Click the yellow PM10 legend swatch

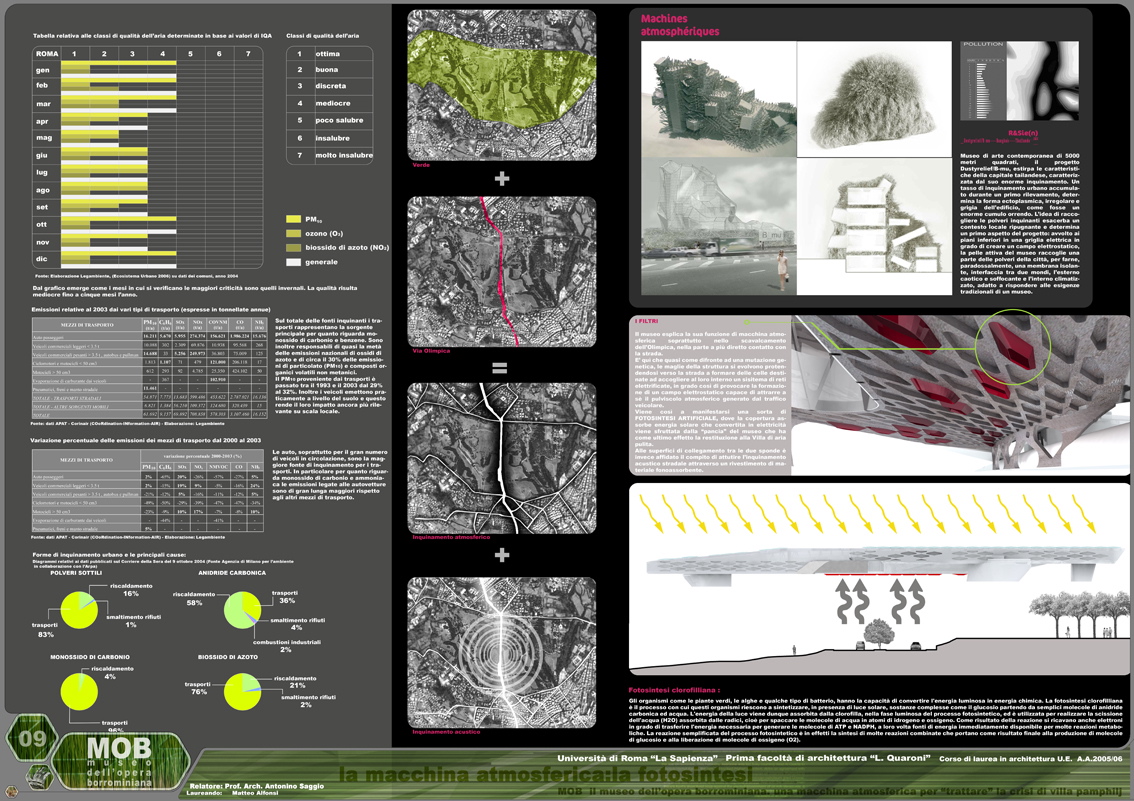(293, 219)
